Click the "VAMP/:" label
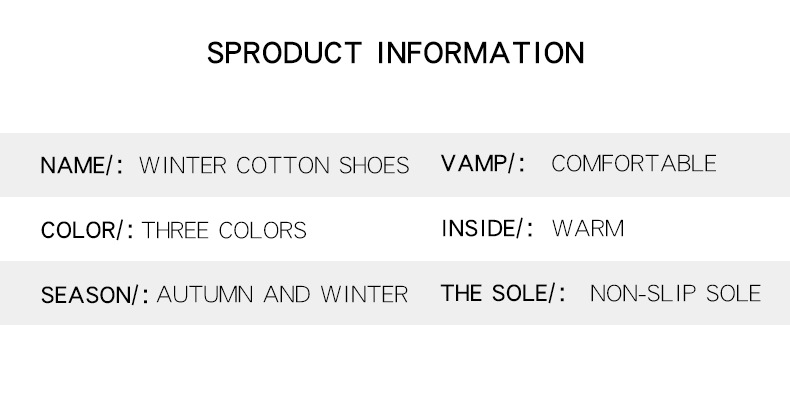 click(483, 164)
